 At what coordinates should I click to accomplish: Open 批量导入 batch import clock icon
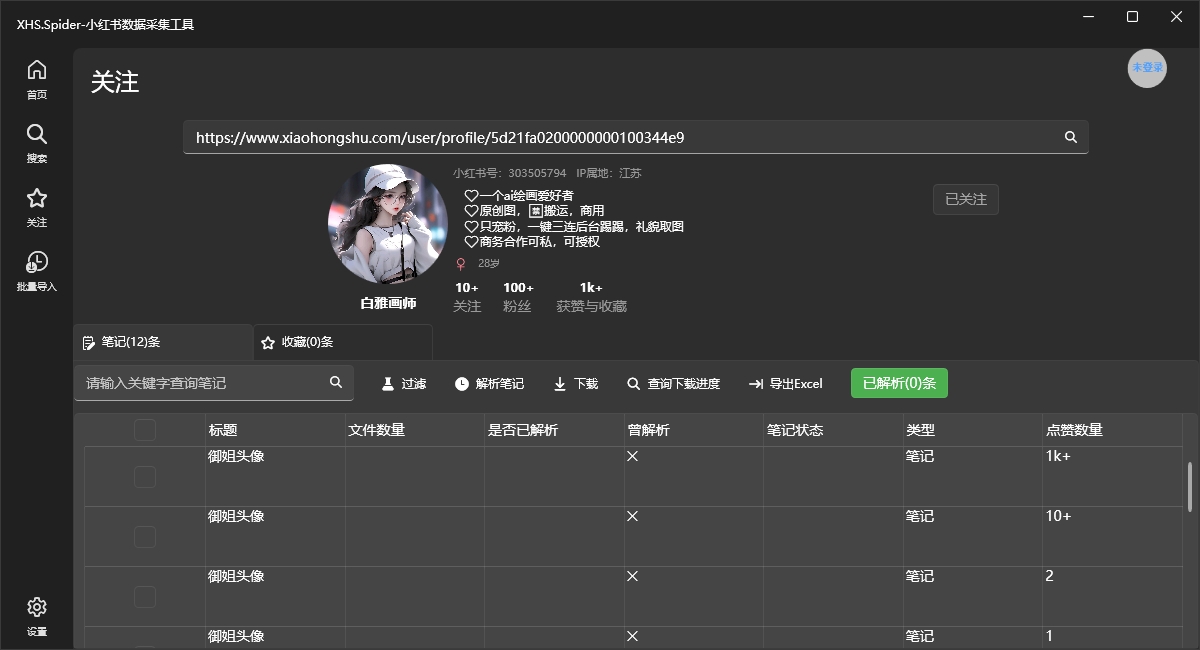pyautogui.click(x=37, y=262)
